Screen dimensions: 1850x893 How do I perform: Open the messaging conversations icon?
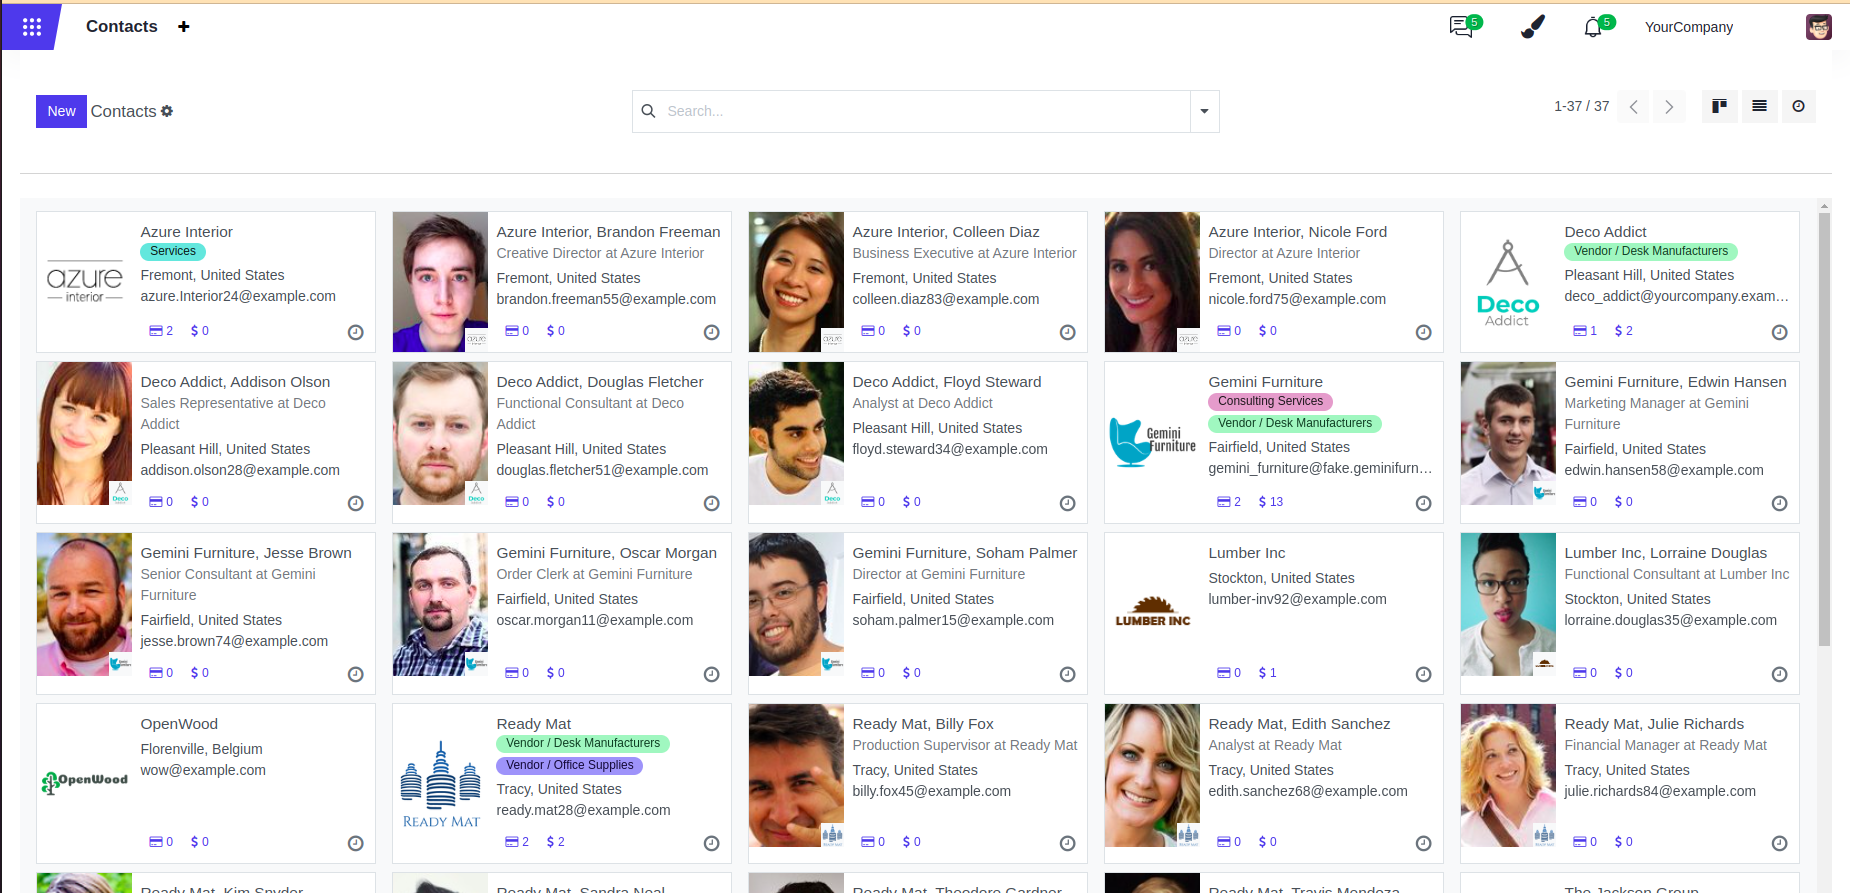1462,27
